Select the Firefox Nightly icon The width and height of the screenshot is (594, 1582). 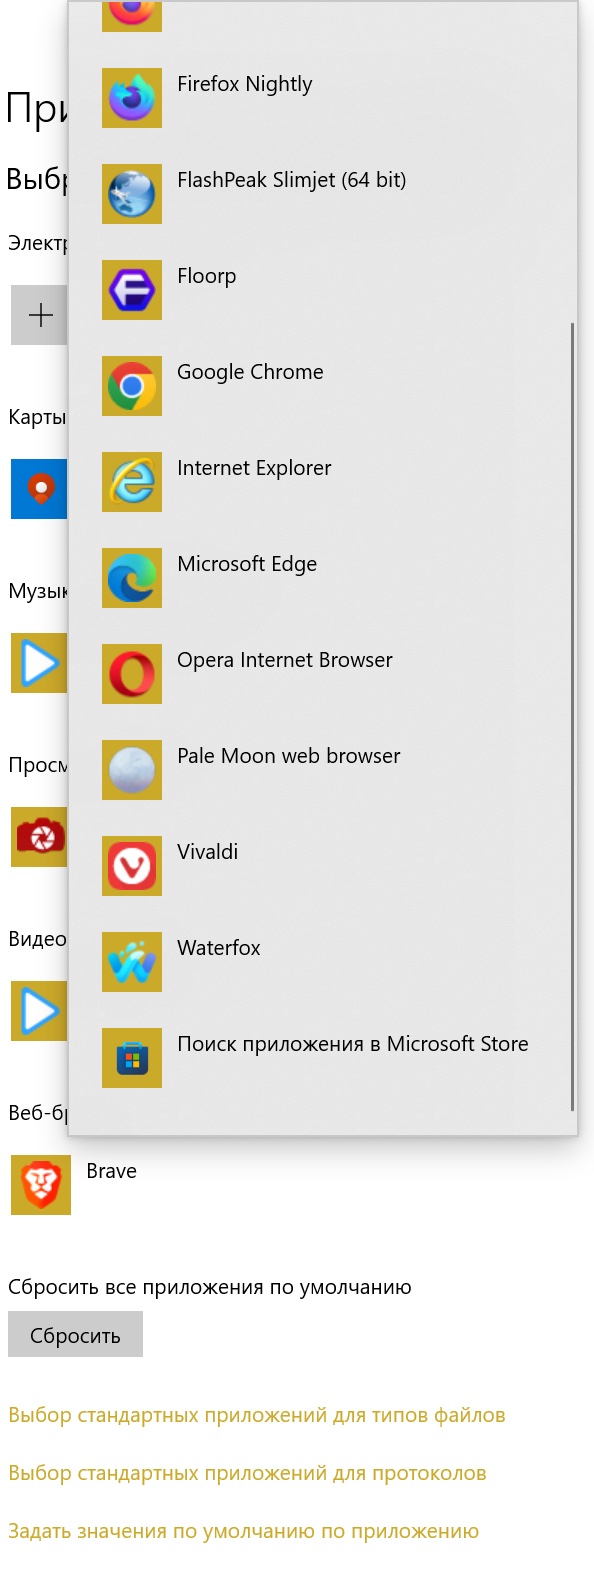coord(132,98)
